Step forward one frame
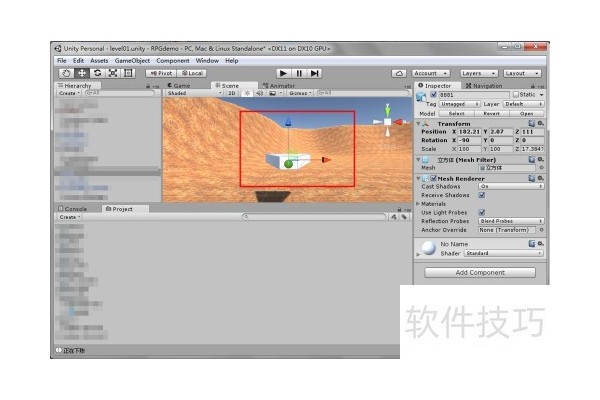 [x=315, y=73]
